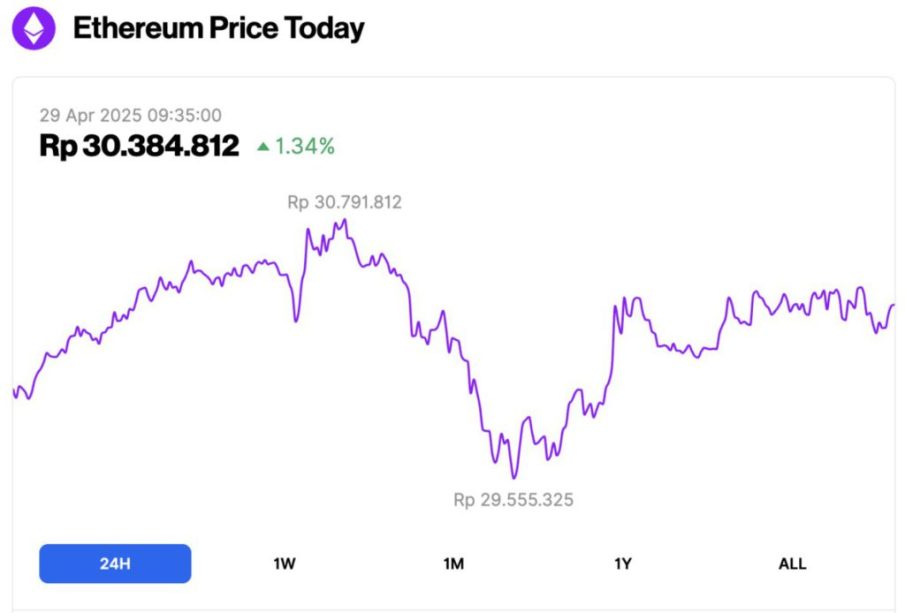Click the sharp dip just before the peak

click(x=296, y=320)
